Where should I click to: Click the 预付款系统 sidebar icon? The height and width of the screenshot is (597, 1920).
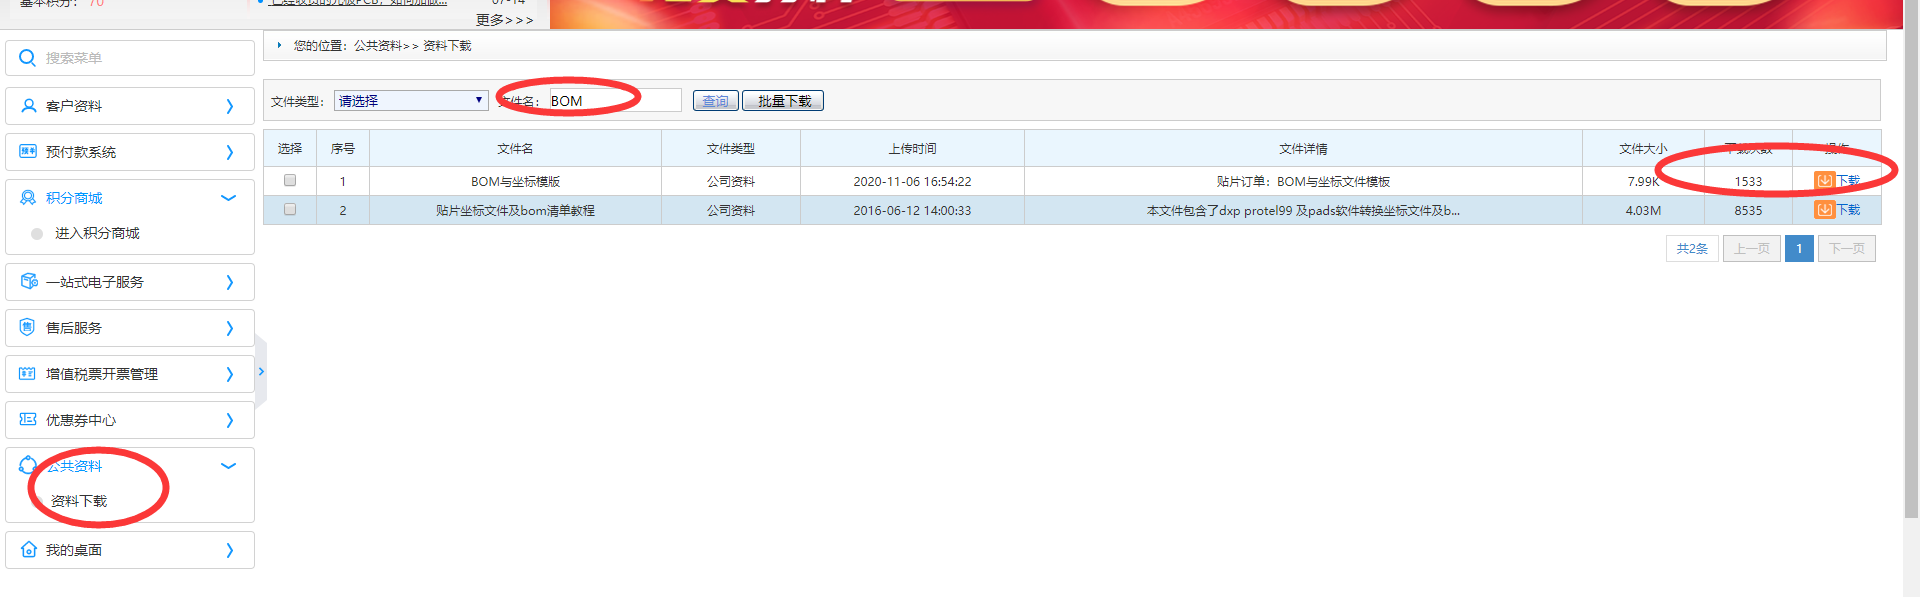(x=28, y=152)
